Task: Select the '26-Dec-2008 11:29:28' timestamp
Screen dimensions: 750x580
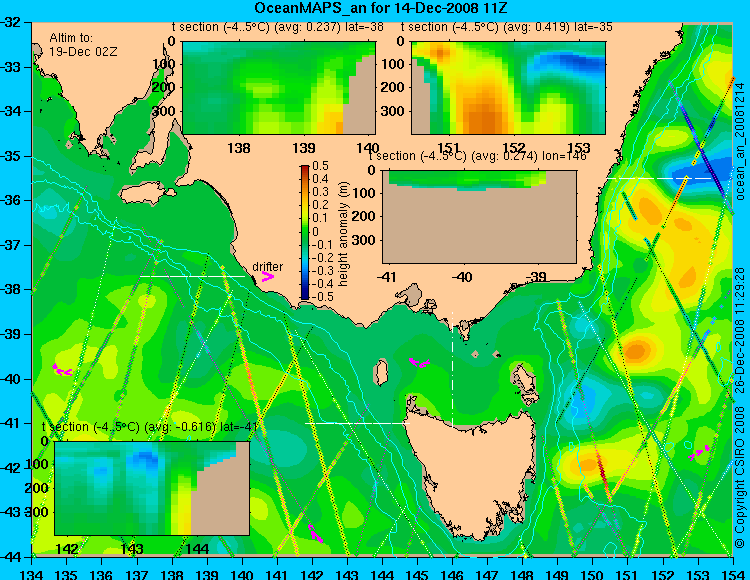Action: (x=740, y=329)
